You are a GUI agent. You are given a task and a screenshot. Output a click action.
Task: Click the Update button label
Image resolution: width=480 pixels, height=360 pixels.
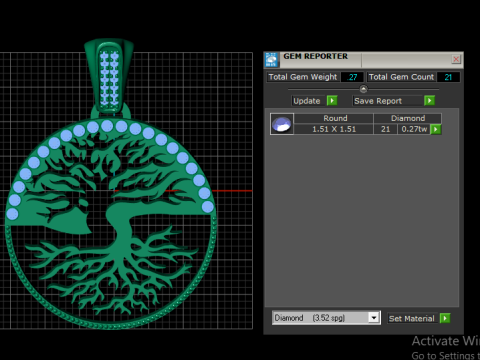click(306, 101)
